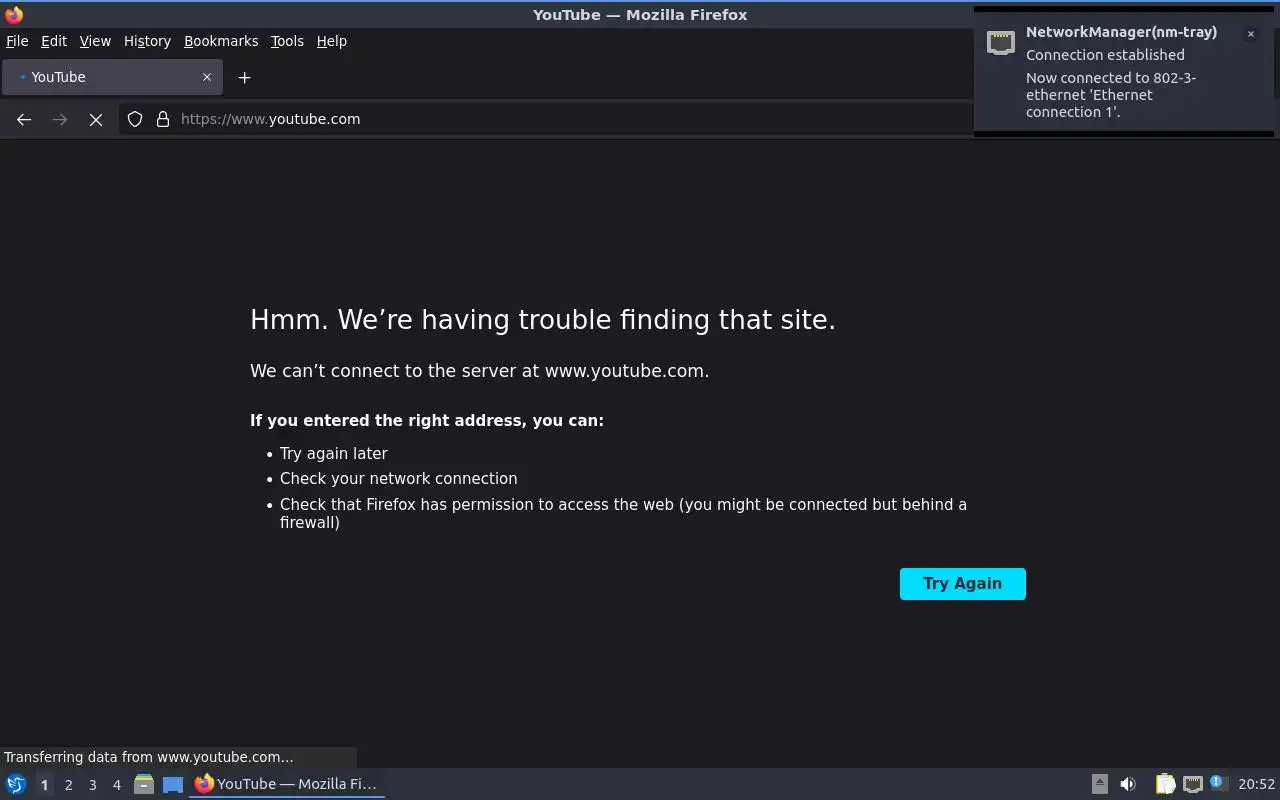Viewport: 1280px width, 800px height.
Task: Click the 'Connection established' notification text
Action: coord(1105,55)
